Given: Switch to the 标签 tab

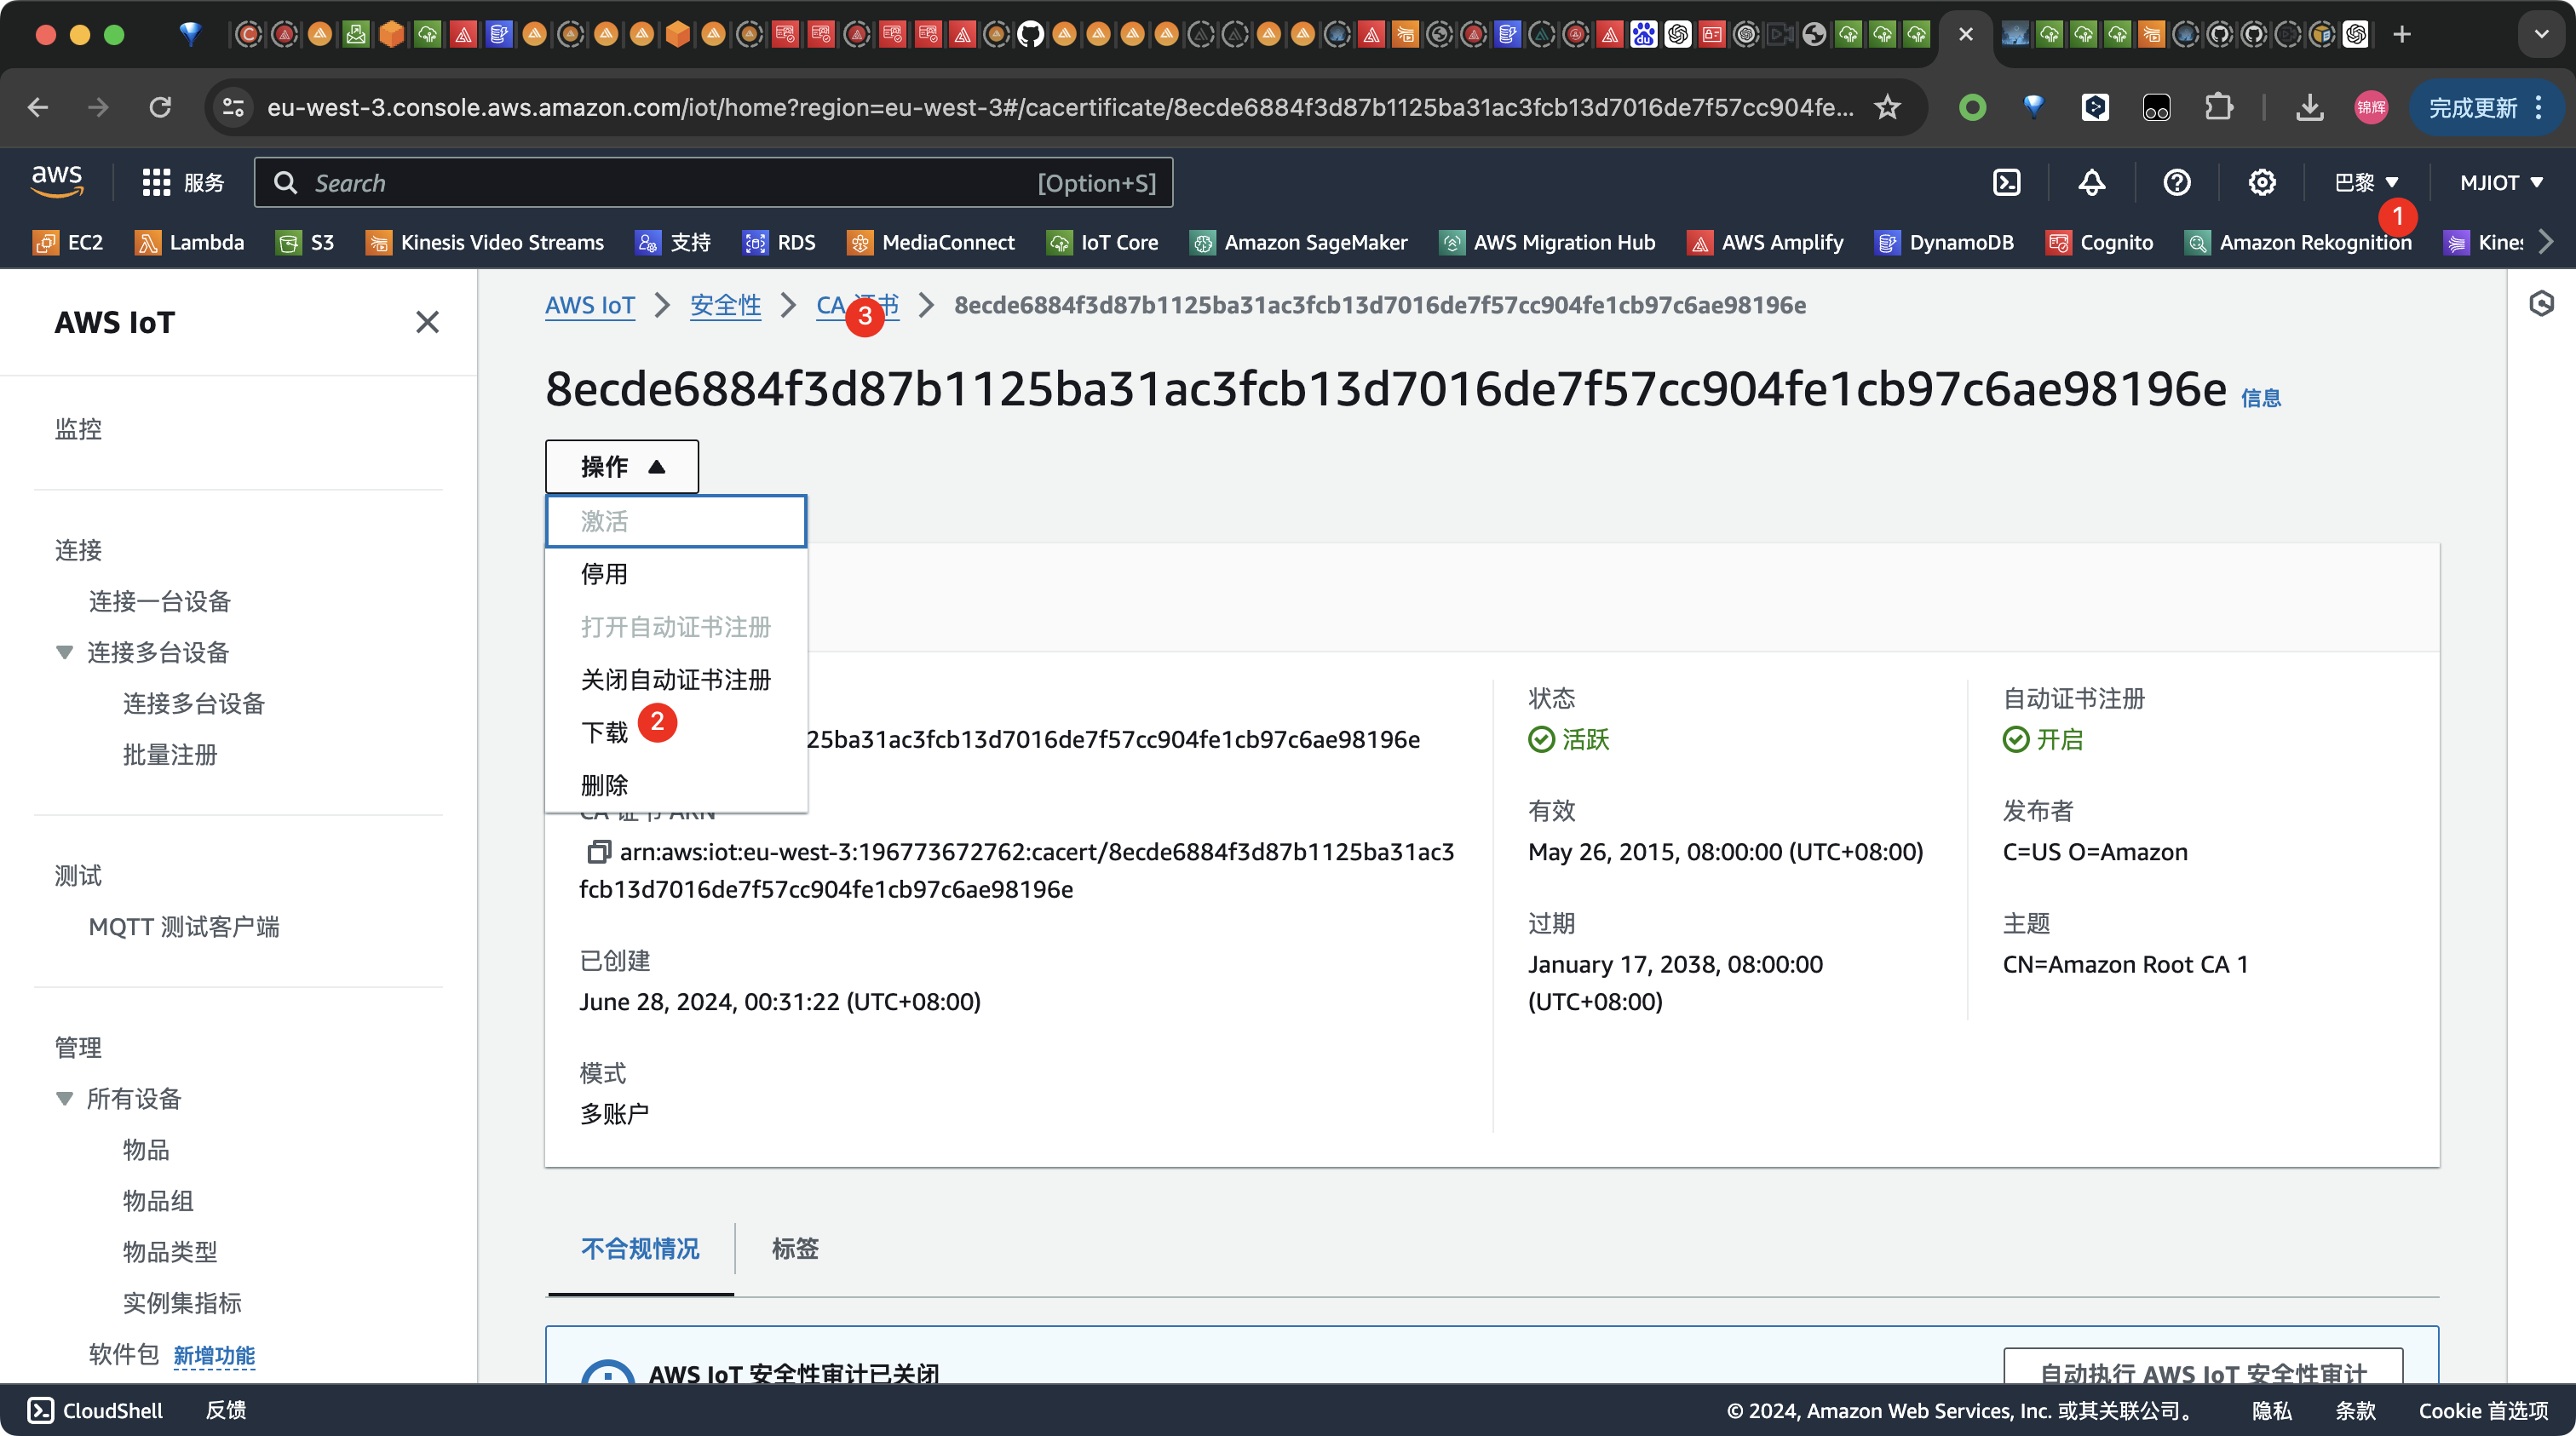Looking at the screenshot, I should click(x=795, y=1248).
